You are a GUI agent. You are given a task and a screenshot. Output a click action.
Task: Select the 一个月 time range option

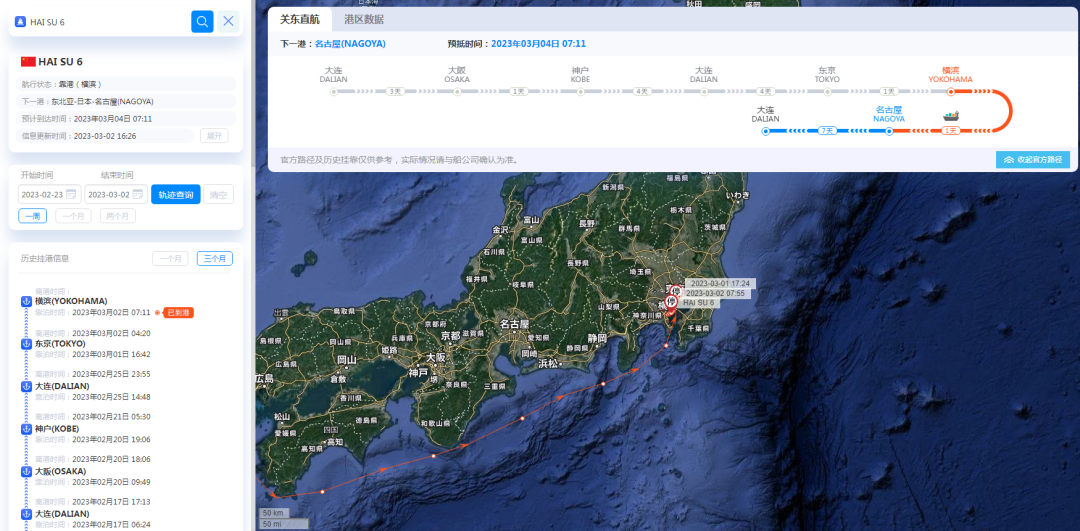[x=73, y=216]
